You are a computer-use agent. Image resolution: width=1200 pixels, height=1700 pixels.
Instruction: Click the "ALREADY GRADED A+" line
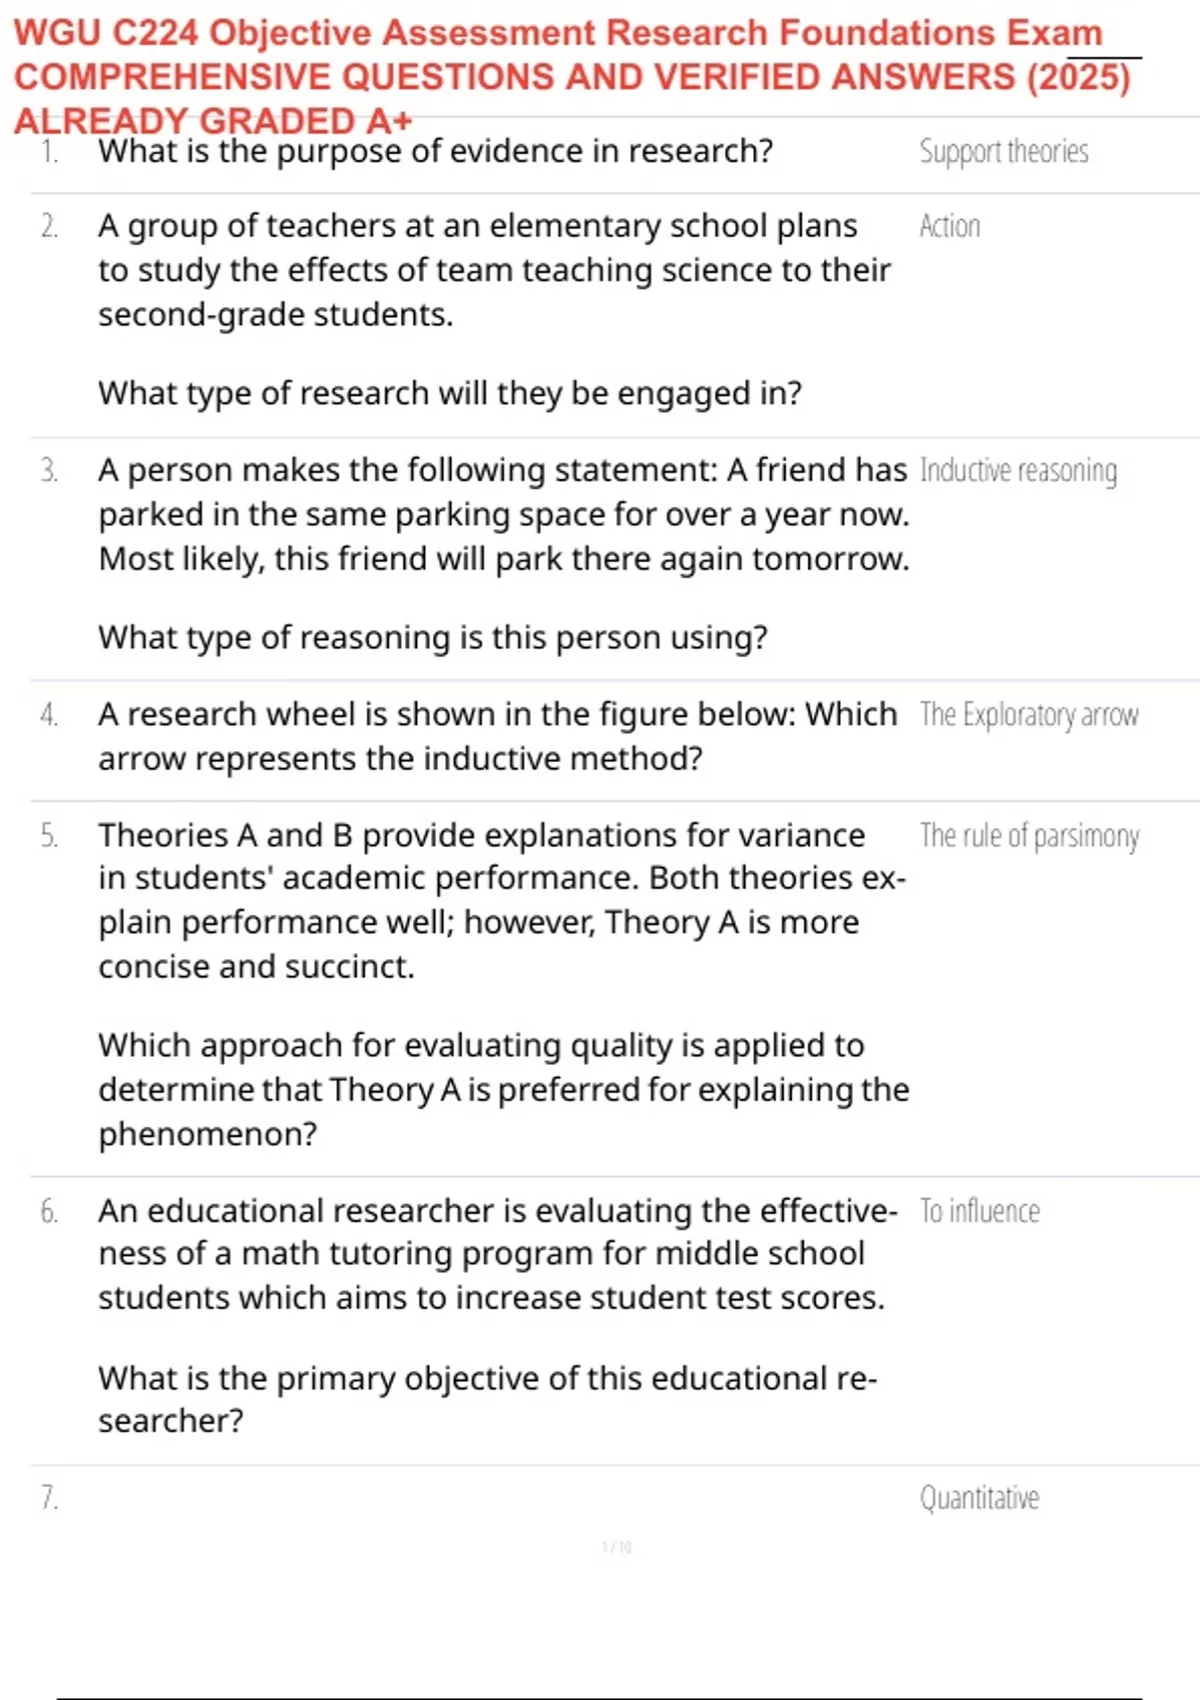(x=212, y=121)
